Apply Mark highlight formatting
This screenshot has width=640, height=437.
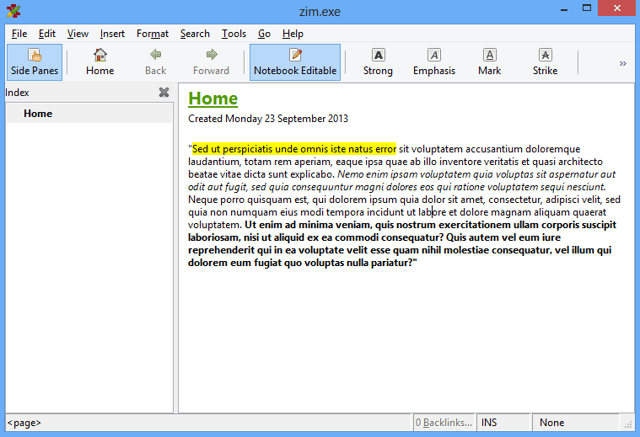pos(489,62)
